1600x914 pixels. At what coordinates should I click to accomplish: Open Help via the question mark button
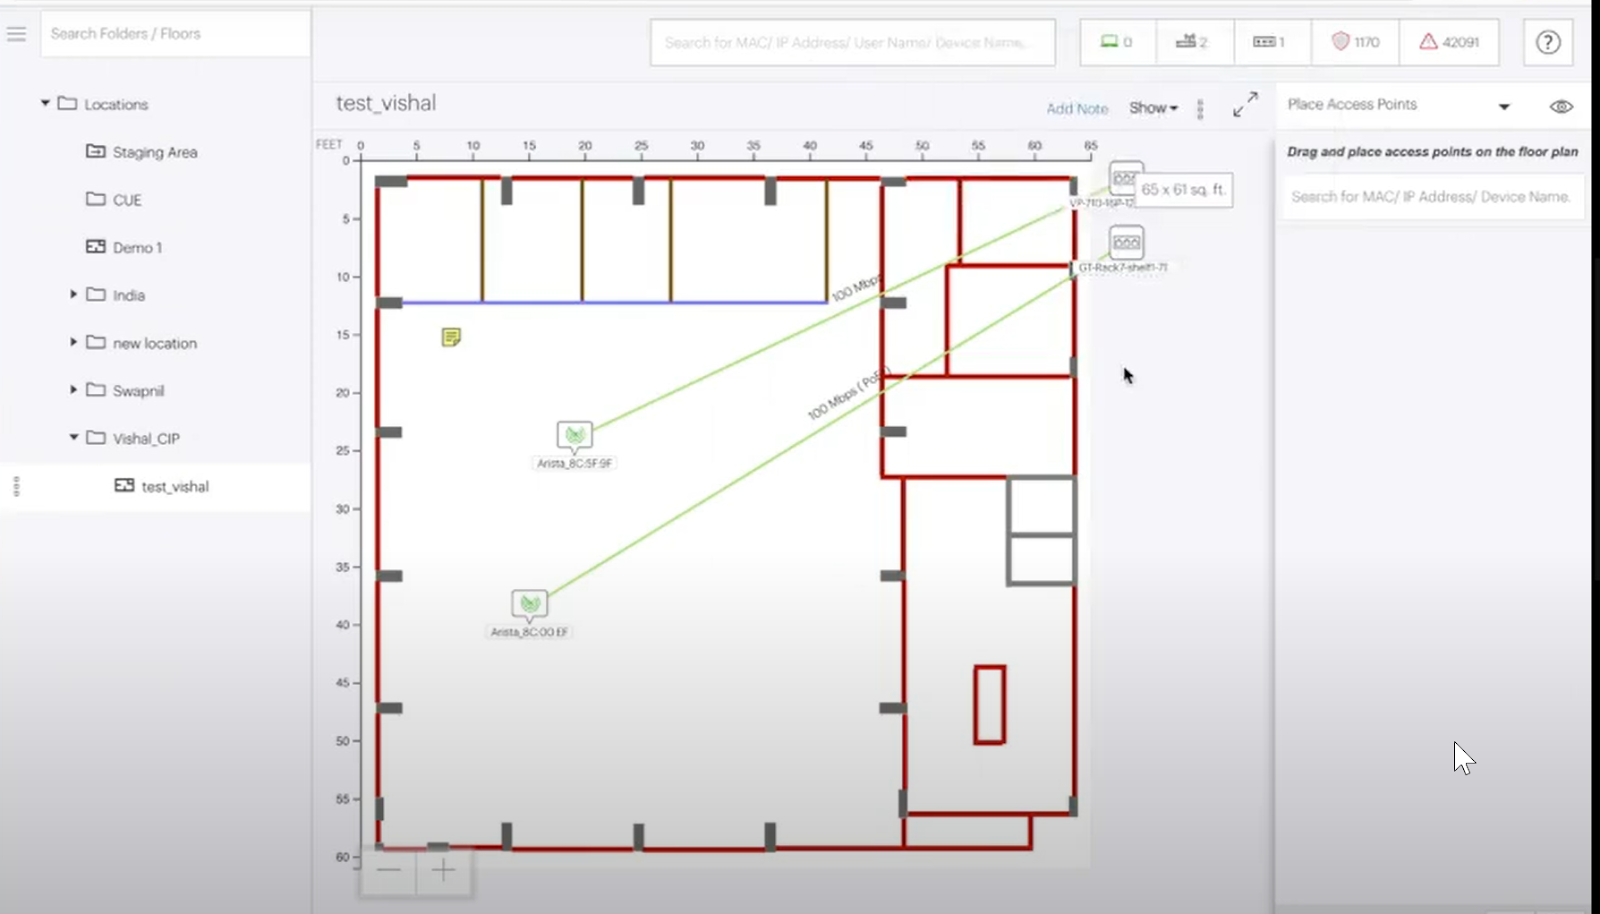tap(1547, 42)
